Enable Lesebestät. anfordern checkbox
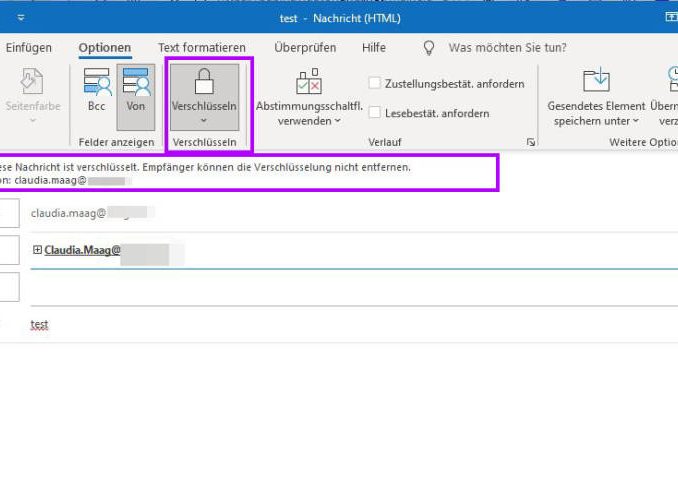Image resolution: width=678 pixels, height=491 pixels. pos(375,113)
